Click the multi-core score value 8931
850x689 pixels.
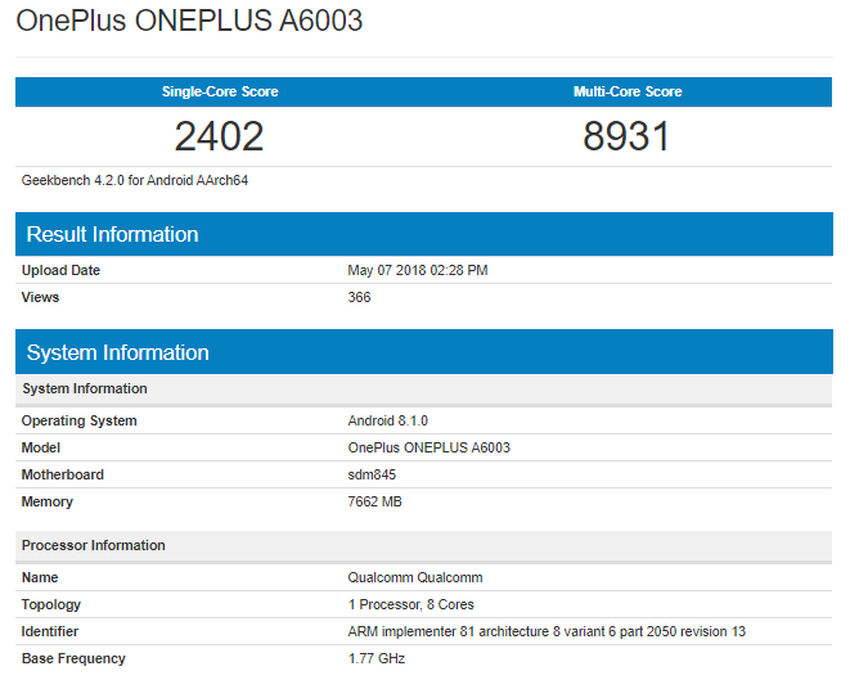point(627,135)
